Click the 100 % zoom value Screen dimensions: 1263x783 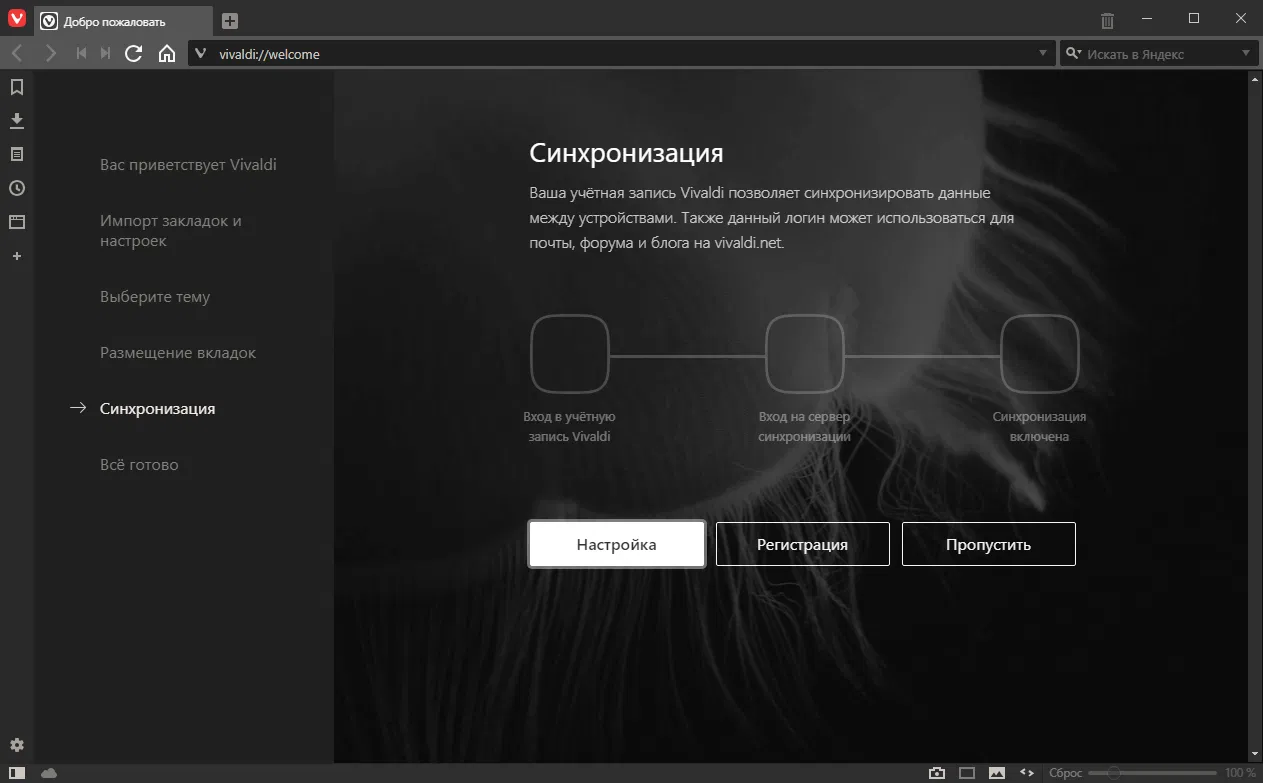click(x=1240, y=773)
